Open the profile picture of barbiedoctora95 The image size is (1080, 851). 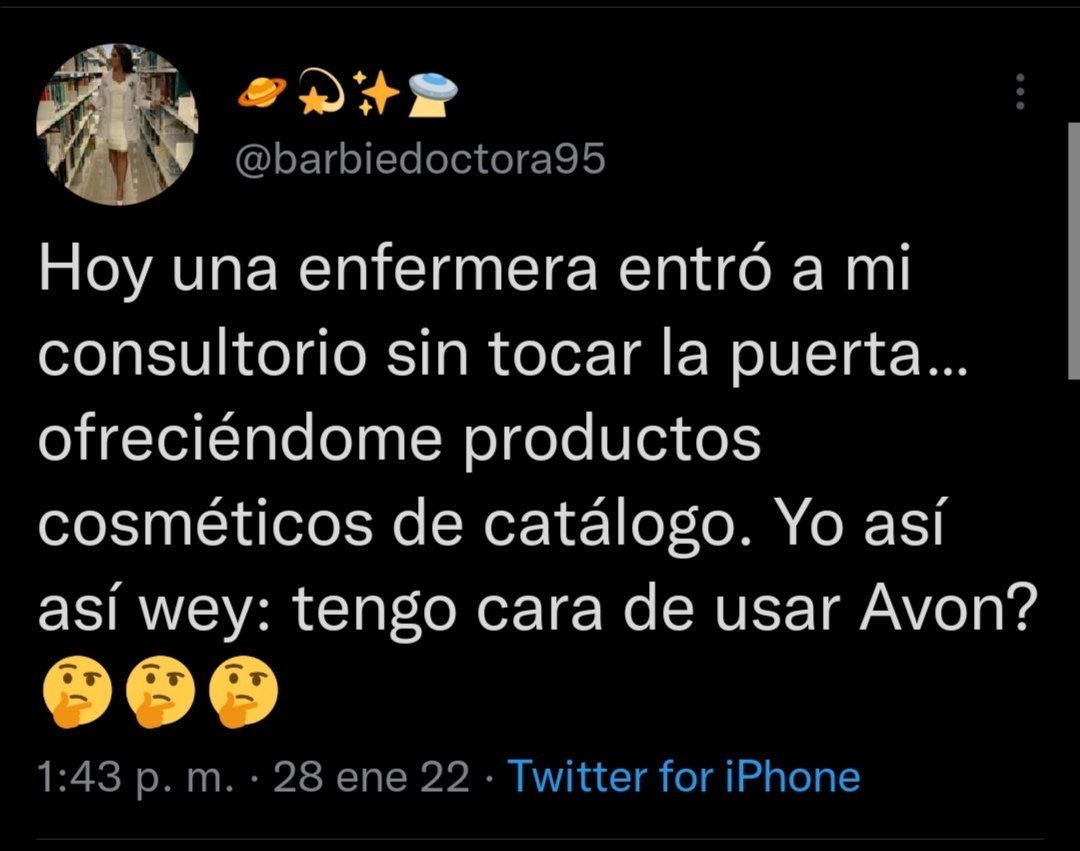[117, 125]
